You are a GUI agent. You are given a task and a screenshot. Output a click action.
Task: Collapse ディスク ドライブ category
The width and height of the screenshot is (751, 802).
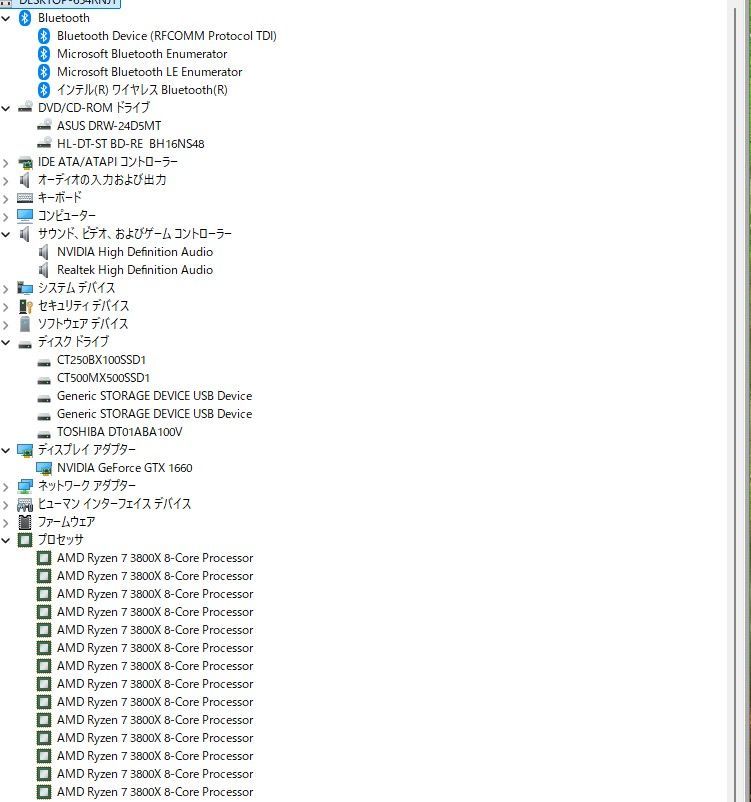coord(6,343)
